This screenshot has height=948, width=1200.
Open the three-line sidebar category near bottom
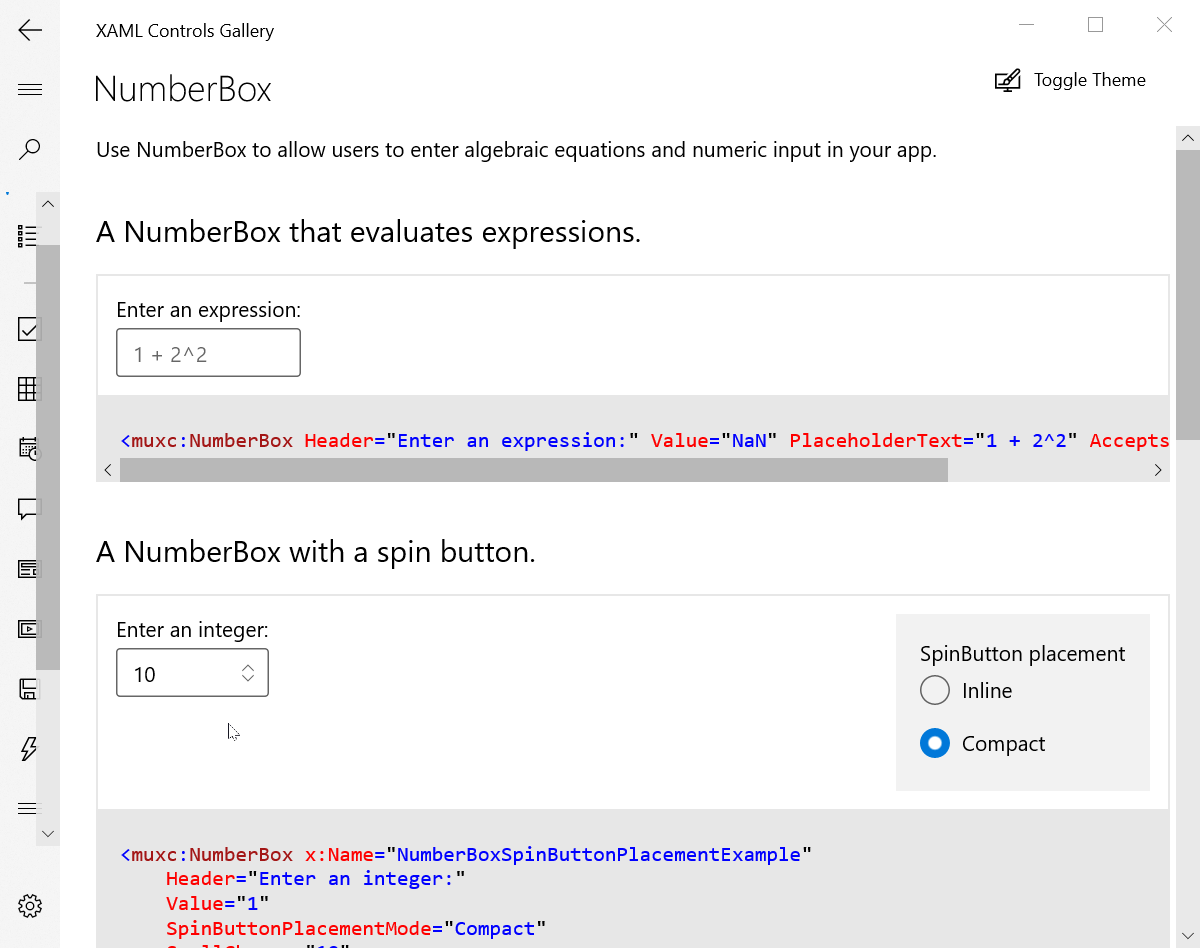point(28,808)
